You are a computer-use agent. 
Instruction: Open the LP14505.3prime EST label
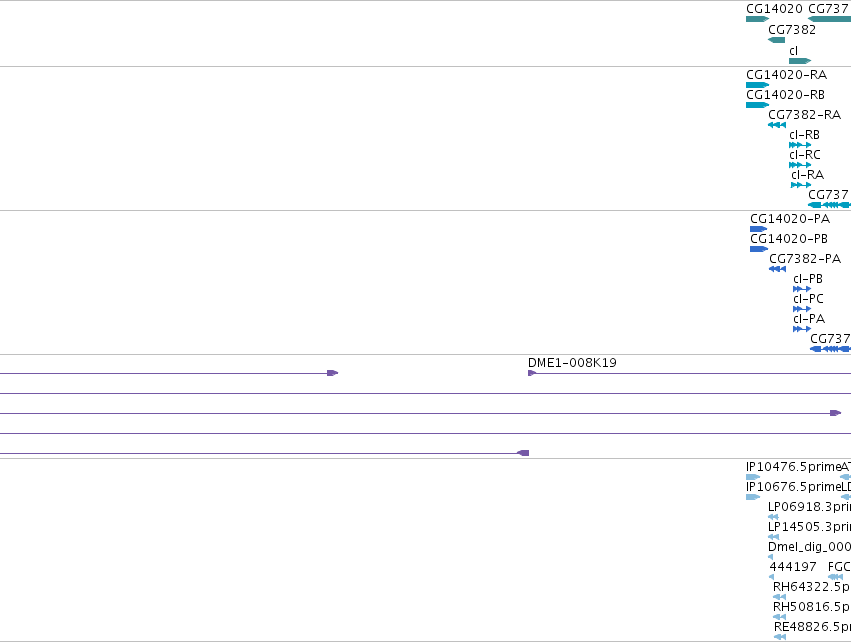pyautogui.click(x=809, y=527)
